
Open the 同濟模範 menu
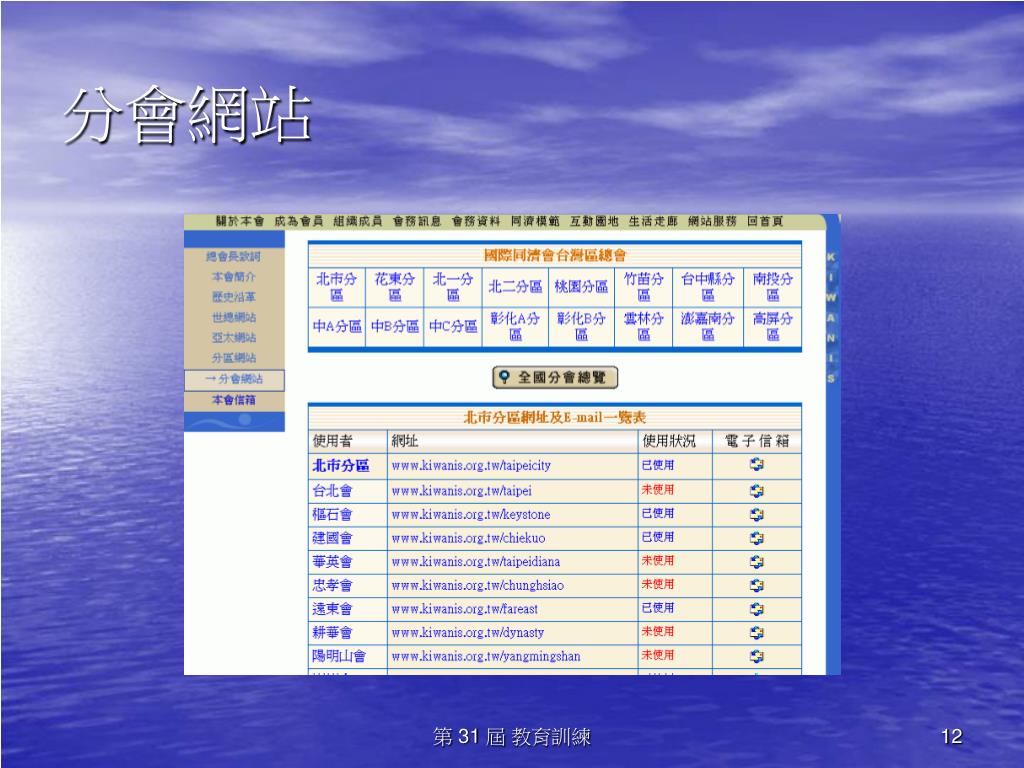click(x=535, y=221)
